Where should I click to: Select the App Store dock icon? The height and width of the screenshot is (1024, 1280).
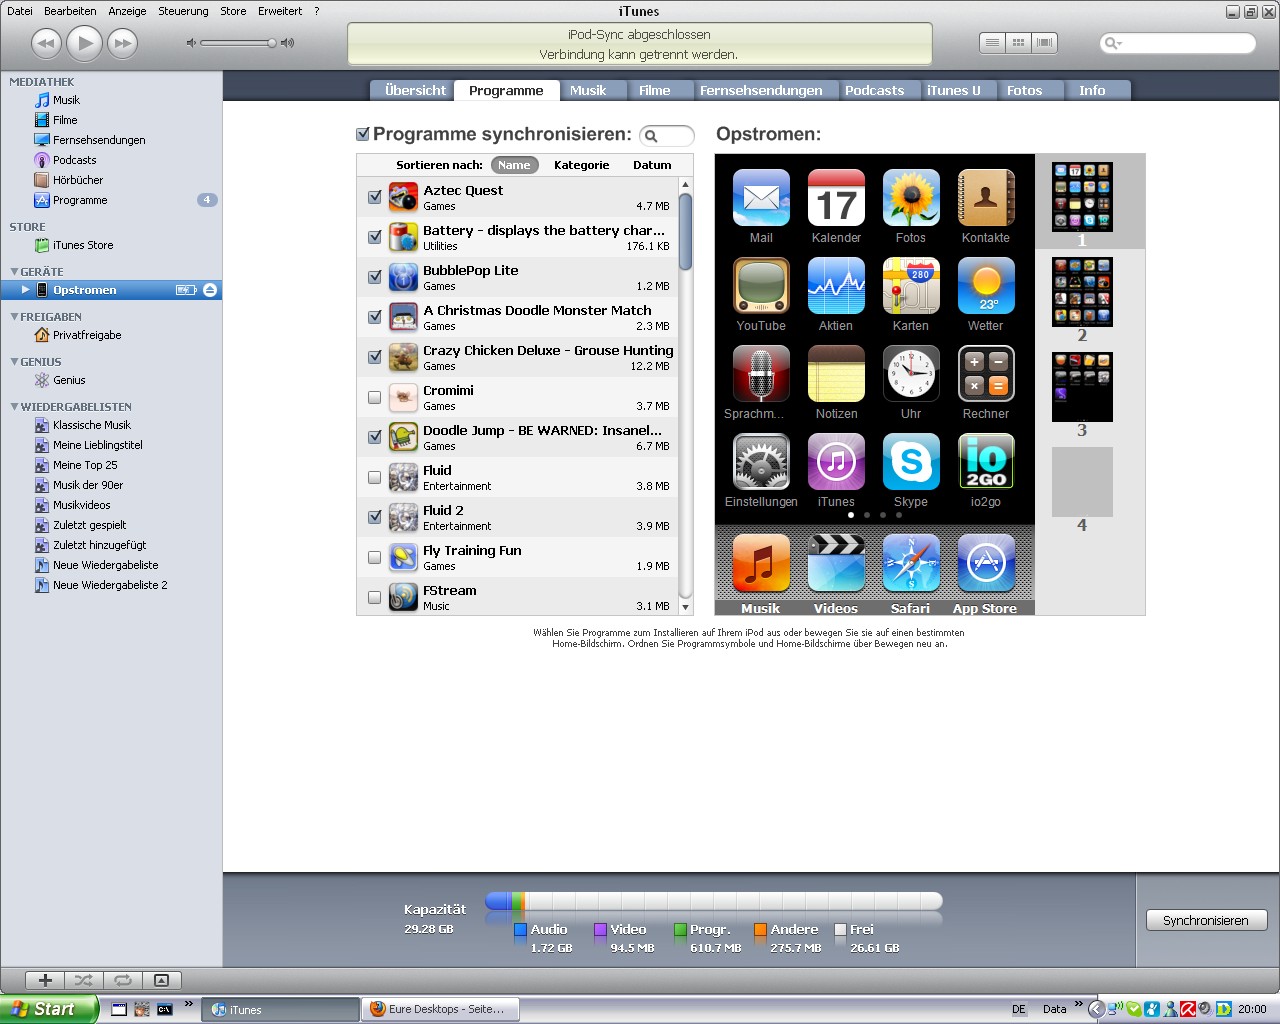coord(986,563)
